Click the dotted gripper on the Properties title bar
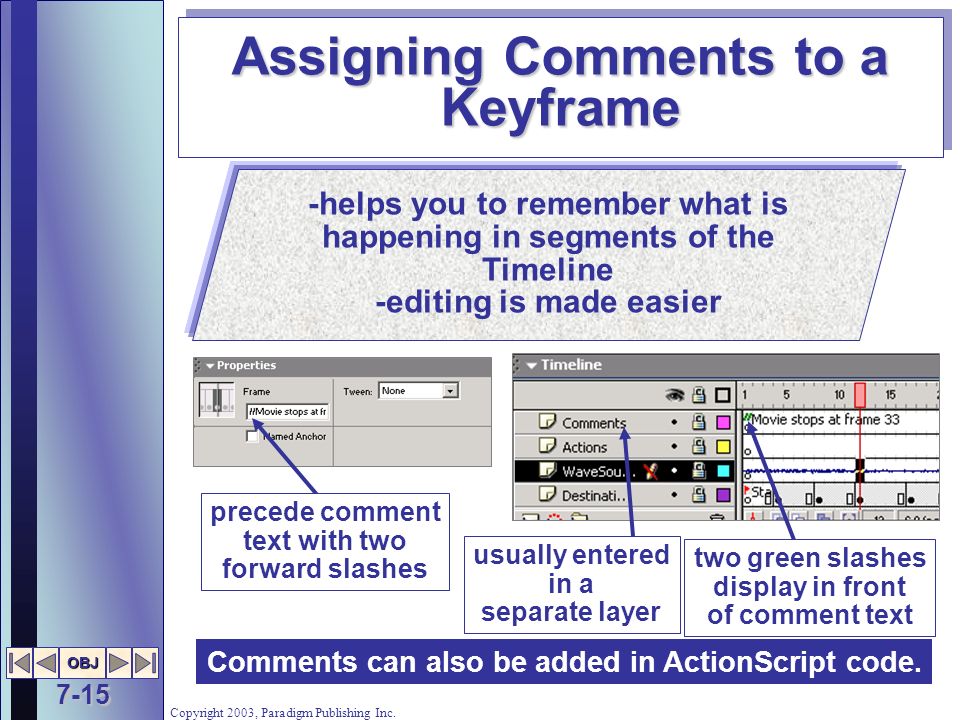Image resolution: width=960 pixels, height=720 pixels. tap(198, 366)
